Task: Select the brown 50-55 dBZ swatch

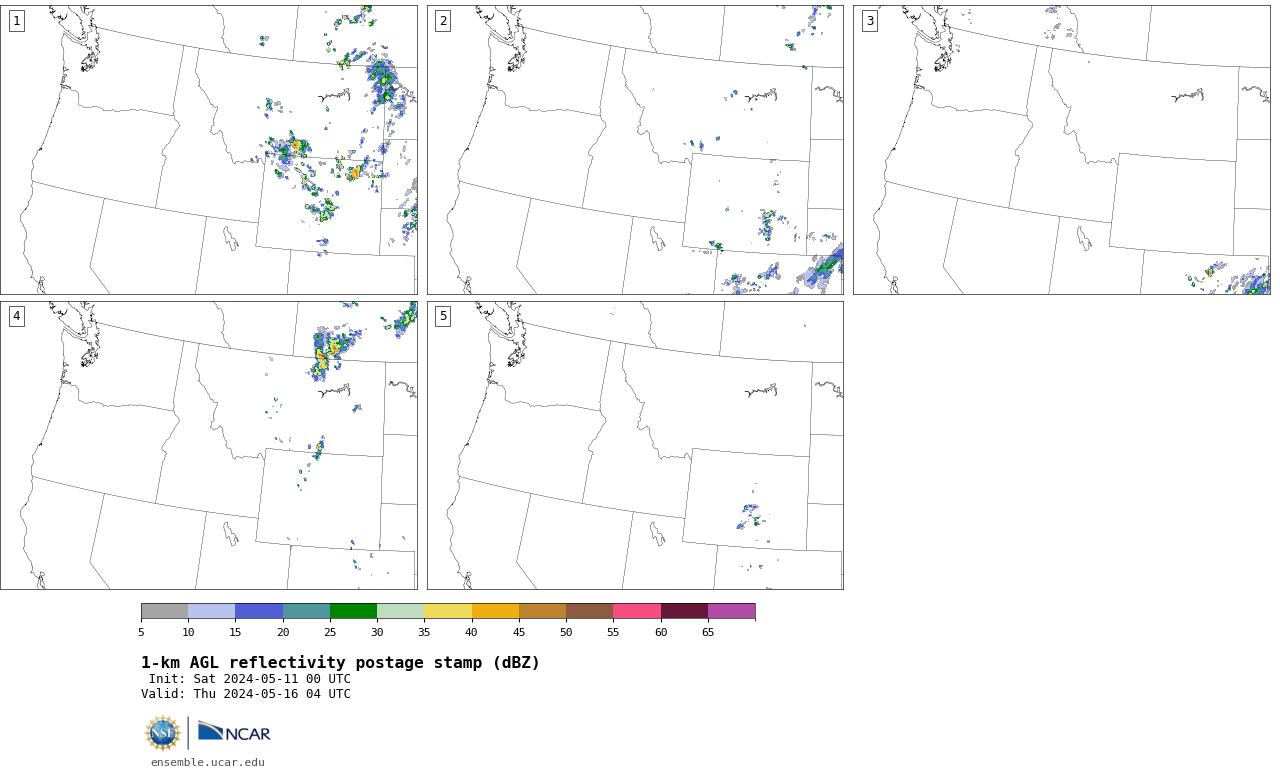Action: (589, 611)
